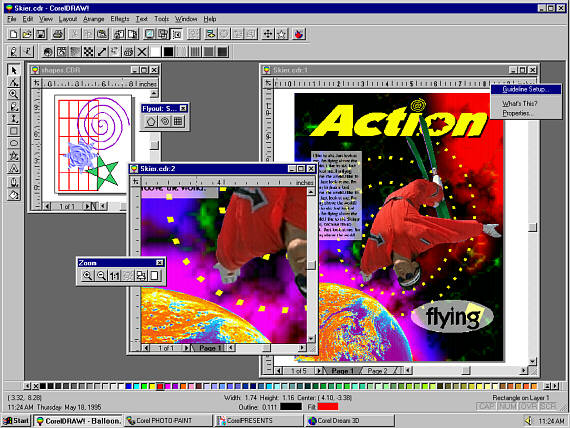This screenshot has height=428, width=570.
Task: Open the Windows Start button
Action: 16,421
